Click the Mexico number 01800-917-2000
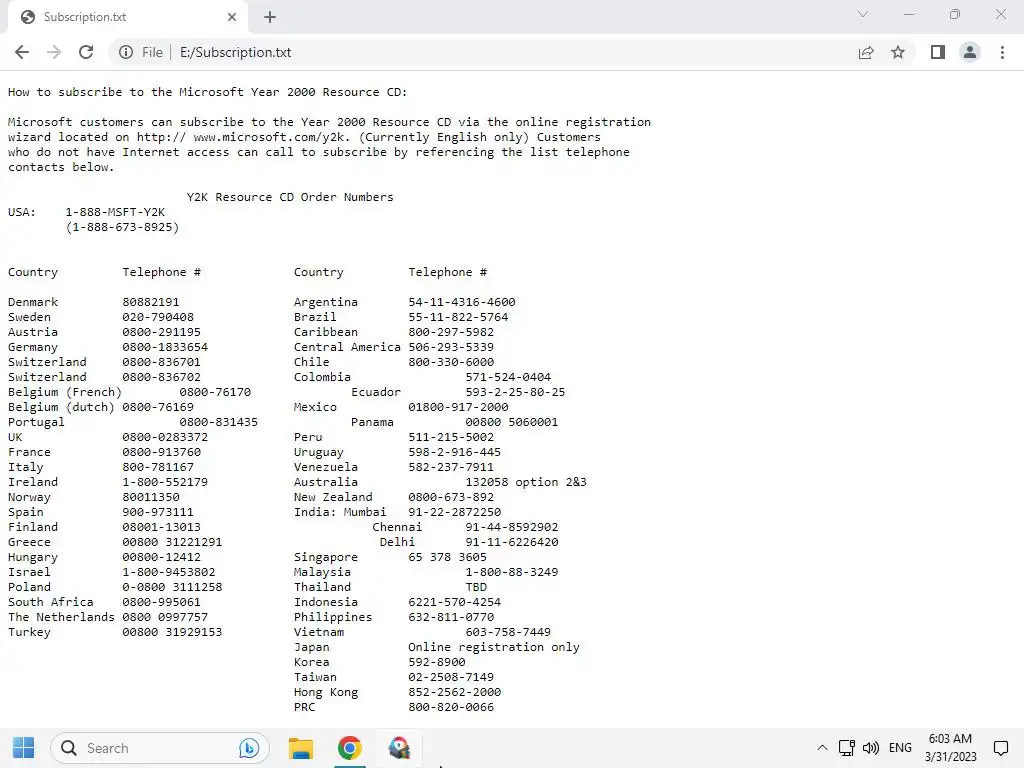The height and width of the screenshot is (768, 1024). click(x=458, y=408)
